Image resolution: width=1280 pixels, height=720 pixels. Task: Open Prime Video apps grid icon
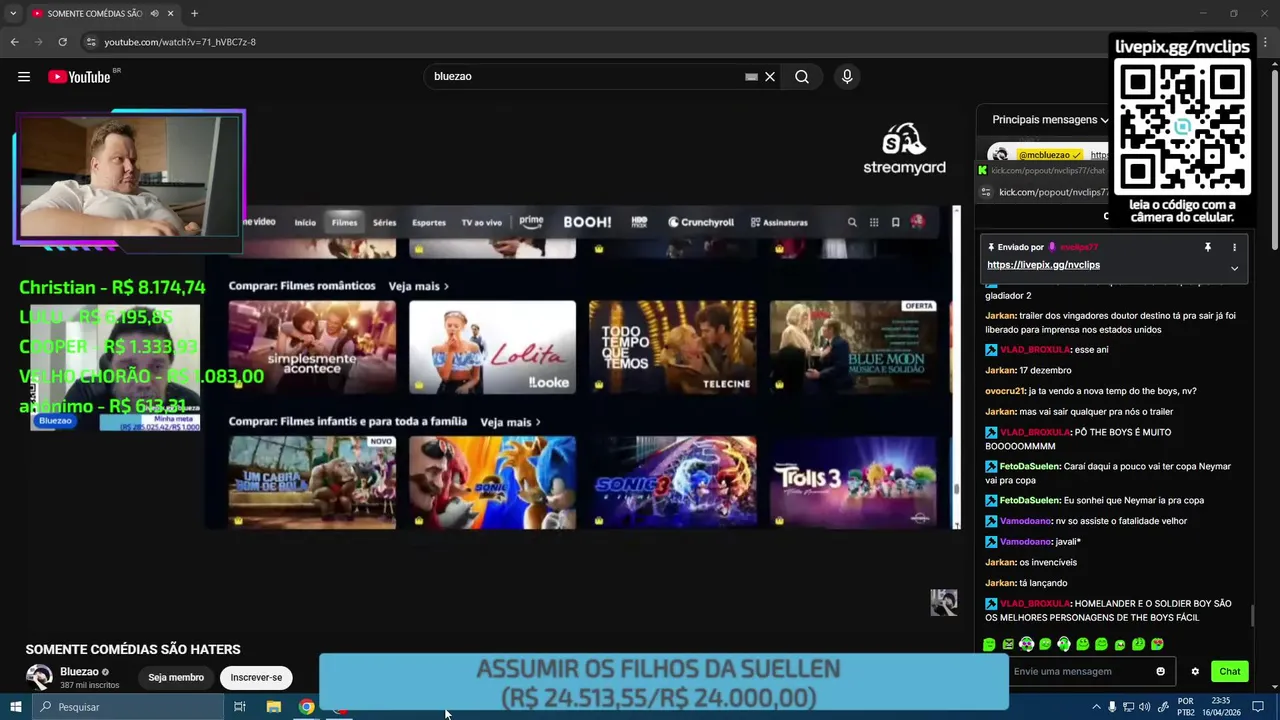click(874, 222)
